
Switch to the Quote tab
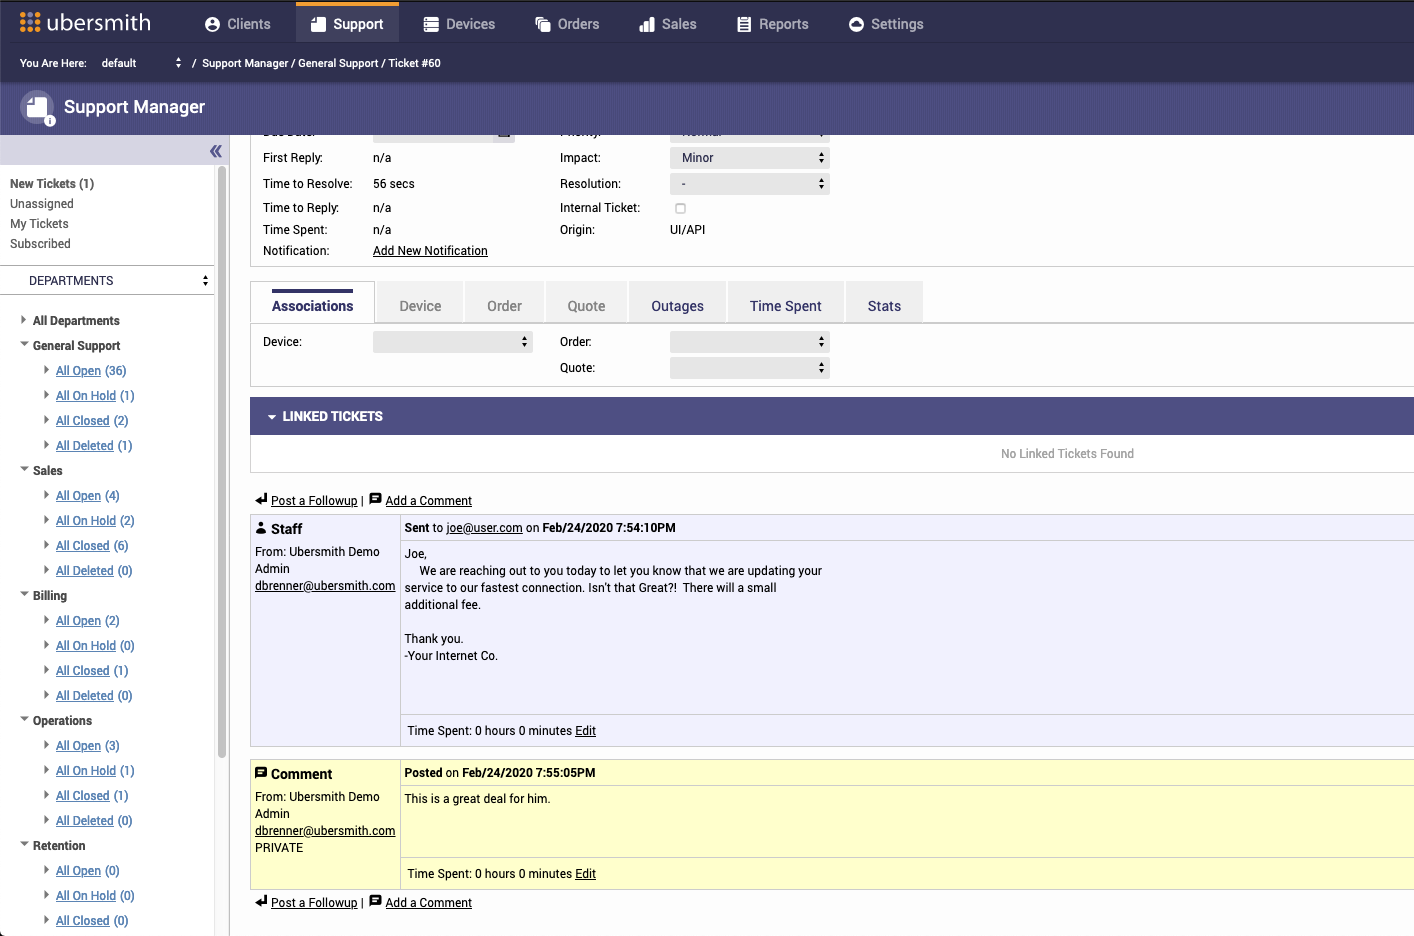(586, 303)
